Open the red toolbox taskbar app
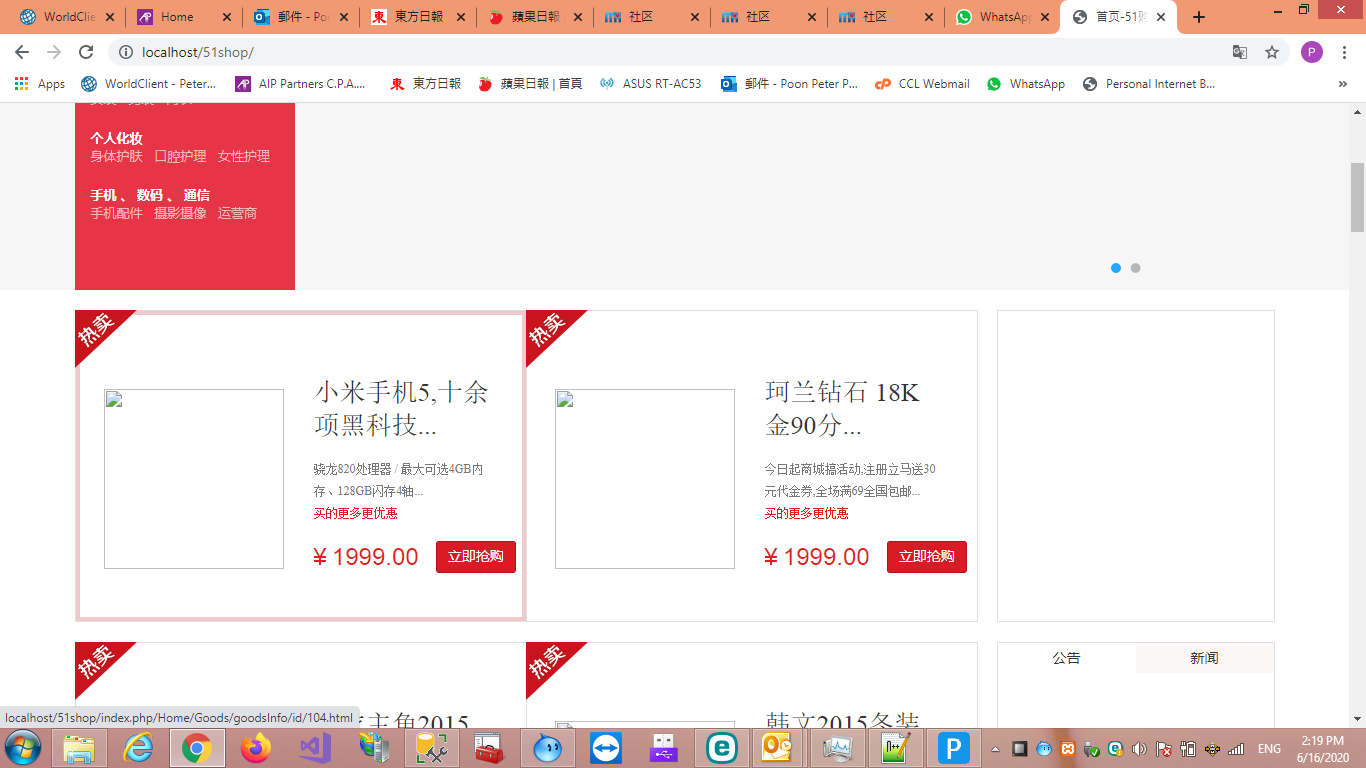 pos(489,748)
